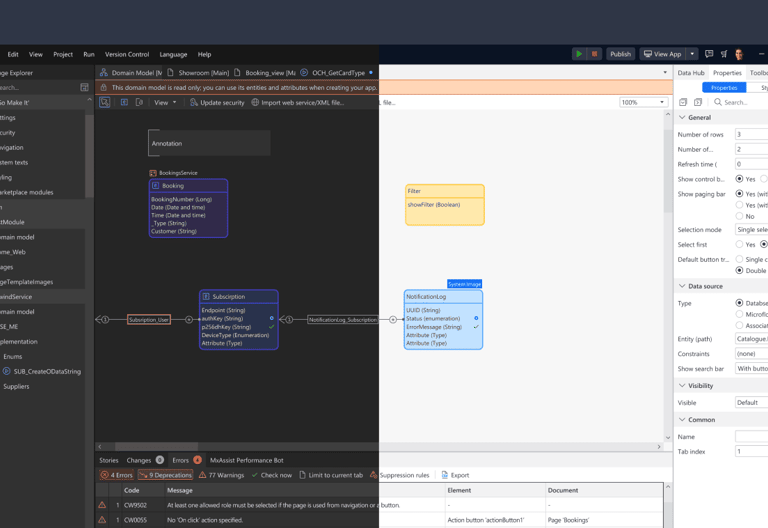Click the collapse-all icon in Properties panel
Screen dimensions: 768x528
683,102
